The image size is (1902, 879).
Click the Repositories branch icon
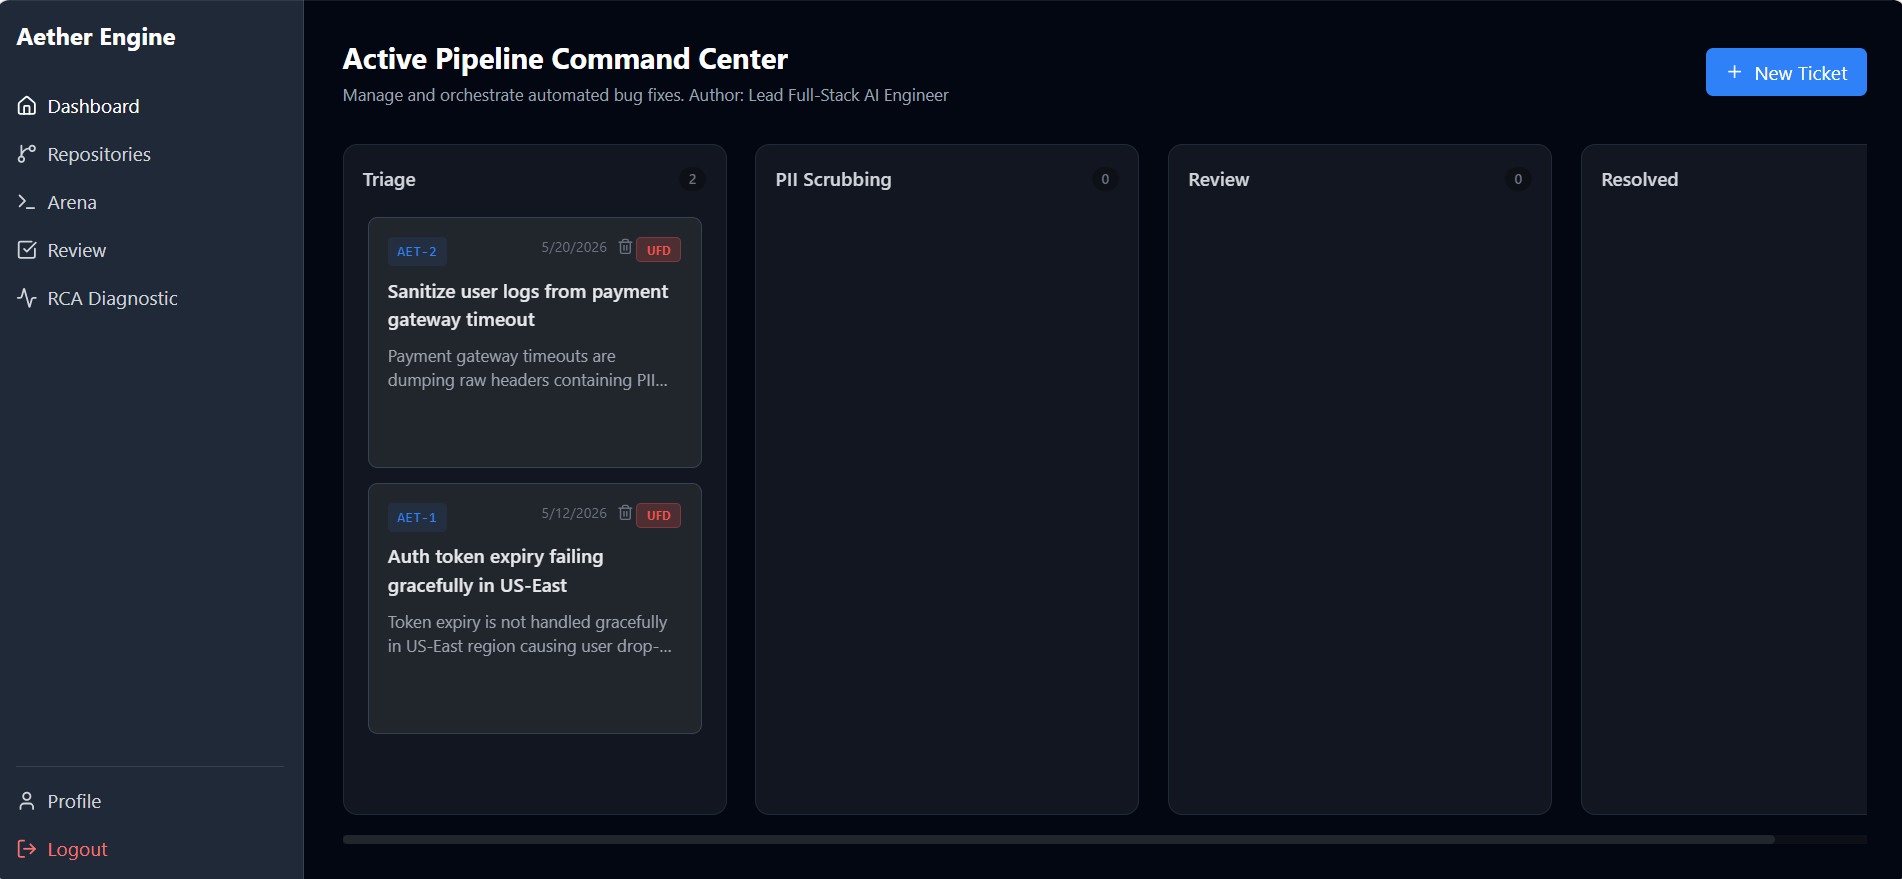27,154
